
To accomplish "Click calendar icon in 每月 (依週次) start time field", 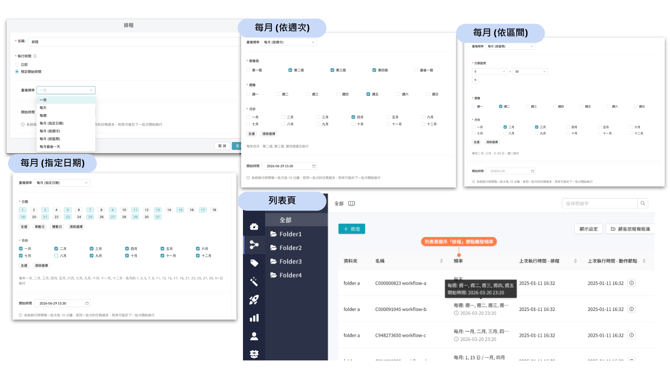I will [314, 166].
